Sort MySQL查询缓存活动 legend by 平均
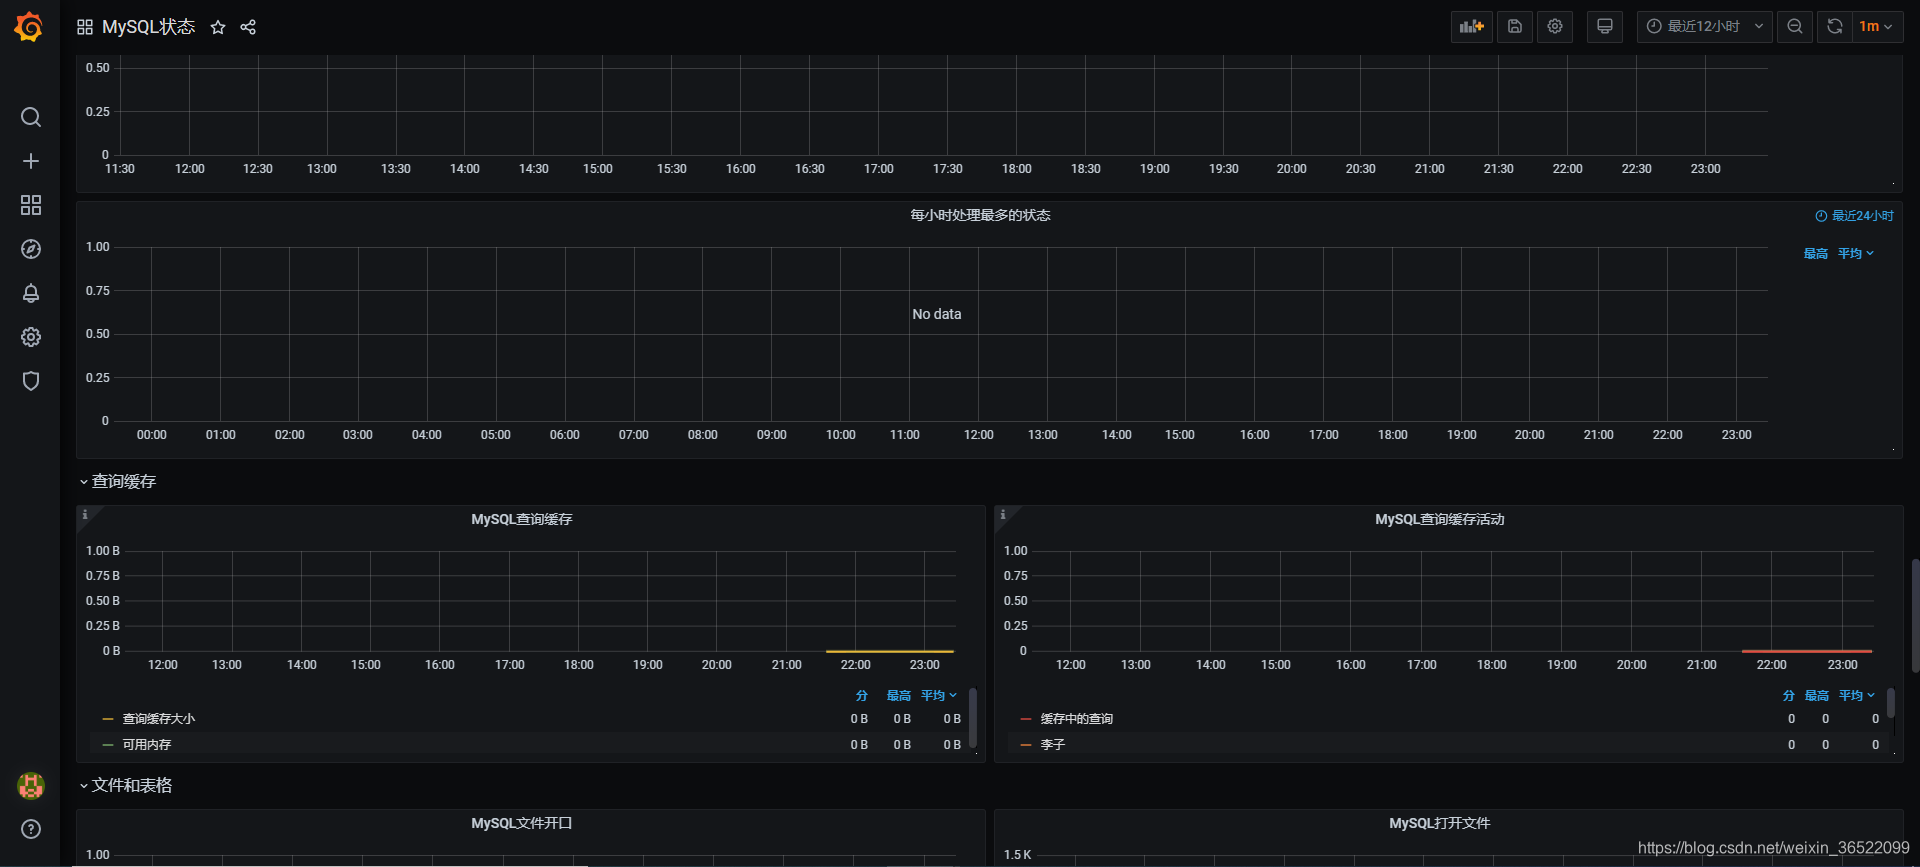This screenshot has height=867, width=1920. click(x=1856, y=696)
